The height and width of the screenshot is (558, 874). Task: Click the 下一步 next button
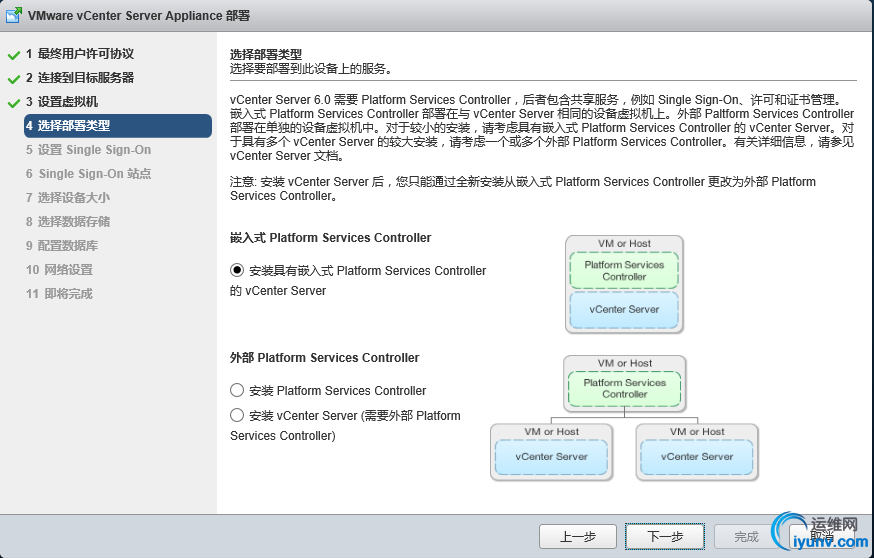(665, 537)
